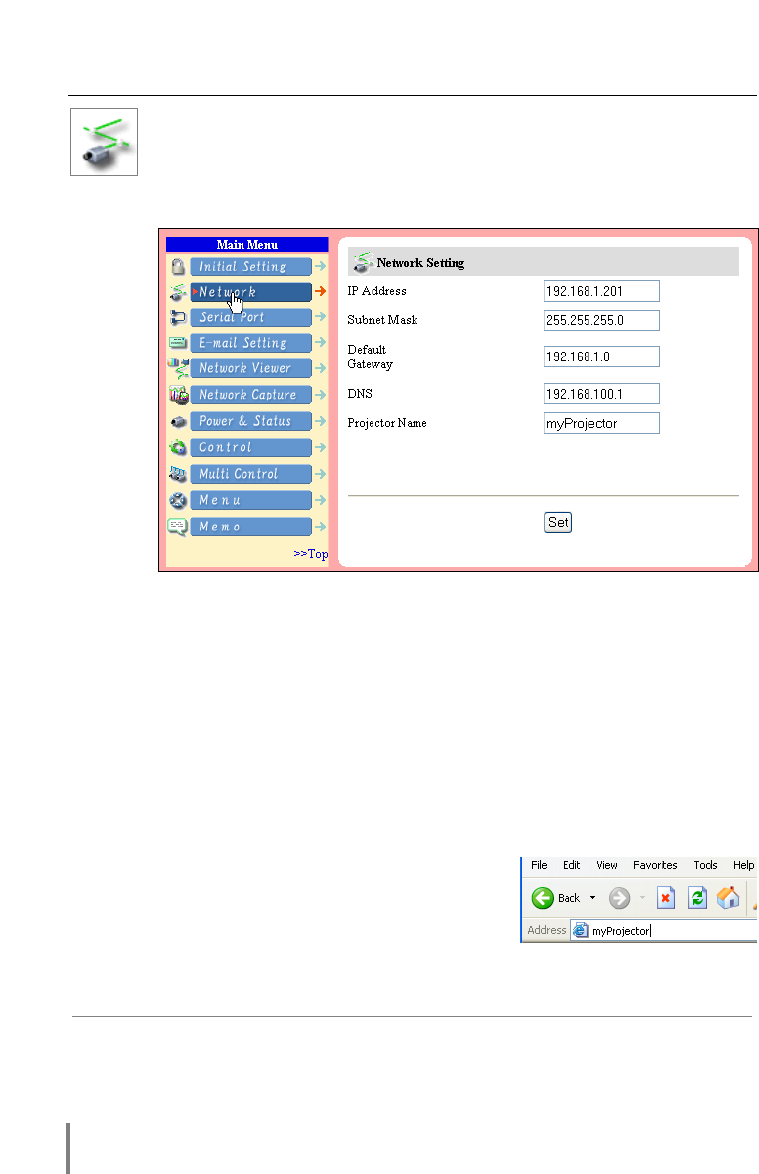Click the browser Forward button
Viewport: 759px width, 1174px height.
619,898
